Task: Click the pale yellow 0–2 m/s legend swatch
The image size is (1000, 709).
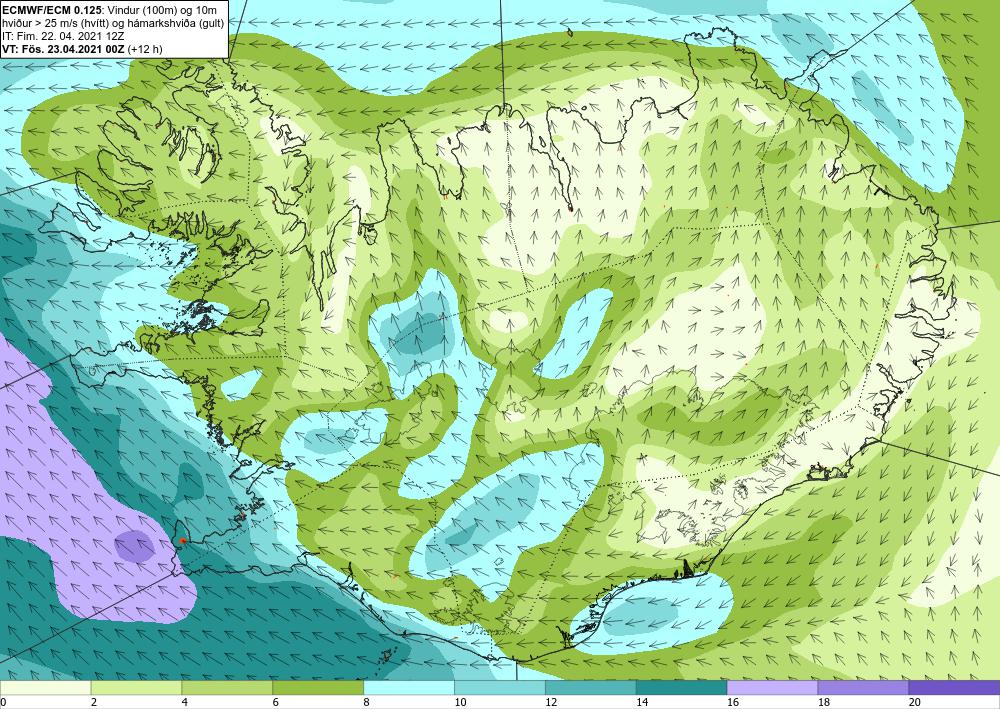Action: (x=45, y=687)
